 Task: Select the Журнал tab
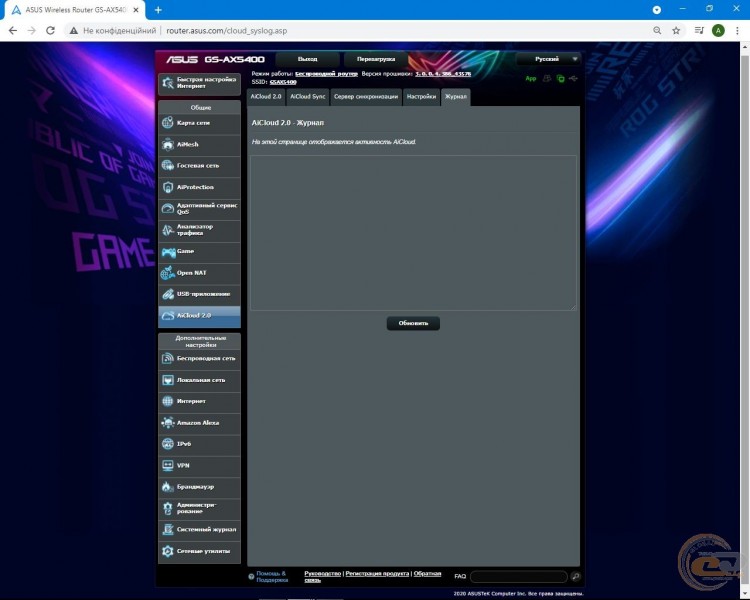coord(456,97)
